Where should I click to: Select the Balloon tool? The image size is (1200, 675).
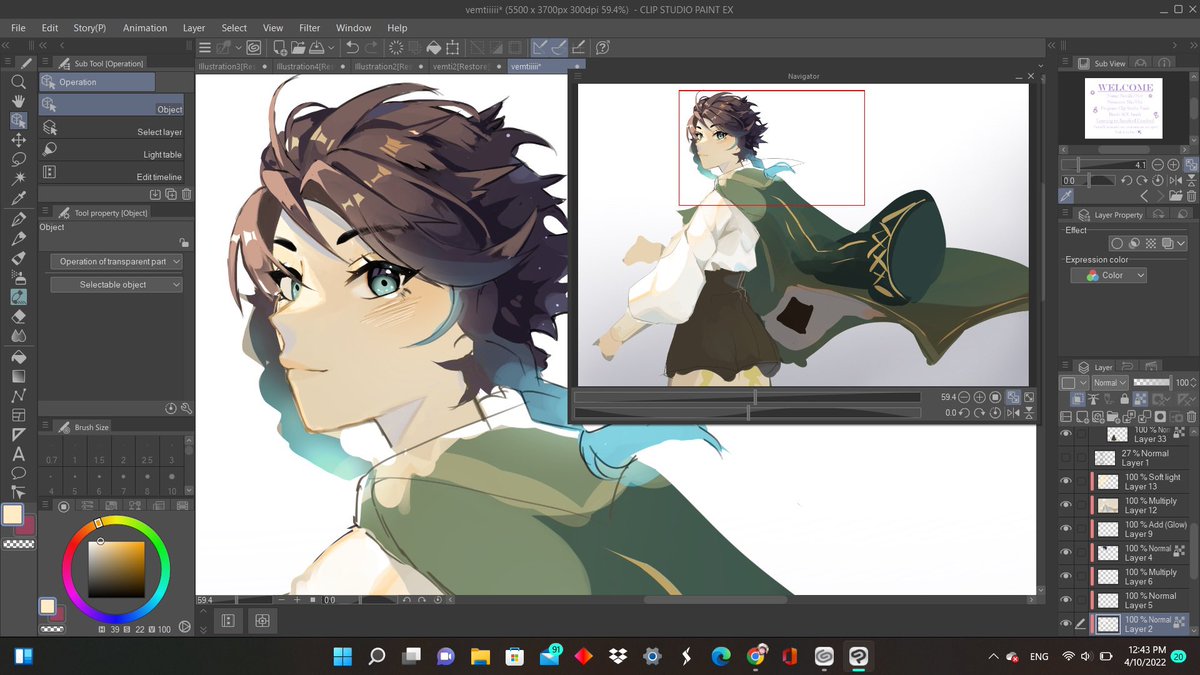[x=18, y=472]
